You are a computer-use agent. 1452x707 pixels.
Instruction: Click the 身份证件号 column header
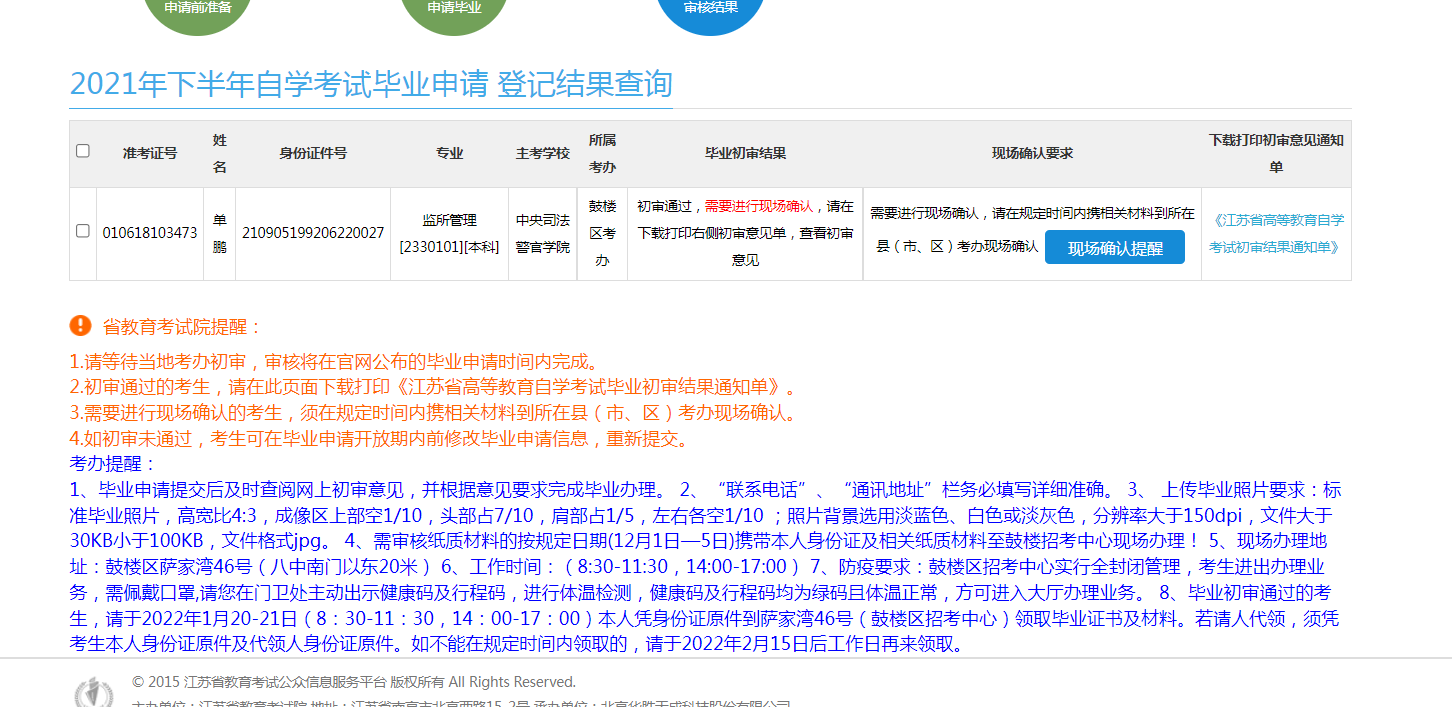click(x=313, y=153)
